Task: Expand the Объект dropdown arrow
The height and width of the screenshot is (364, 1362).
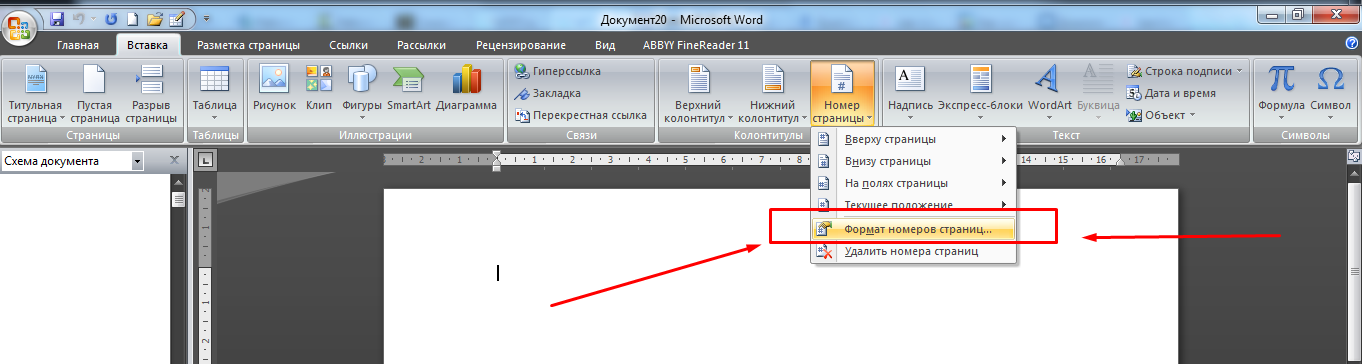Action: [x=1192, y=115]
